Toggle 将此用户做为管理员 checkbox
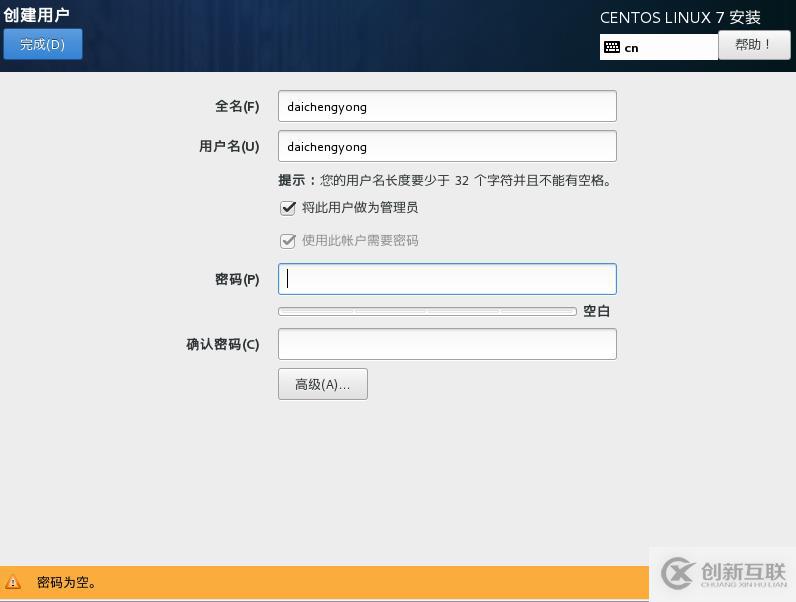 [288, 208]
